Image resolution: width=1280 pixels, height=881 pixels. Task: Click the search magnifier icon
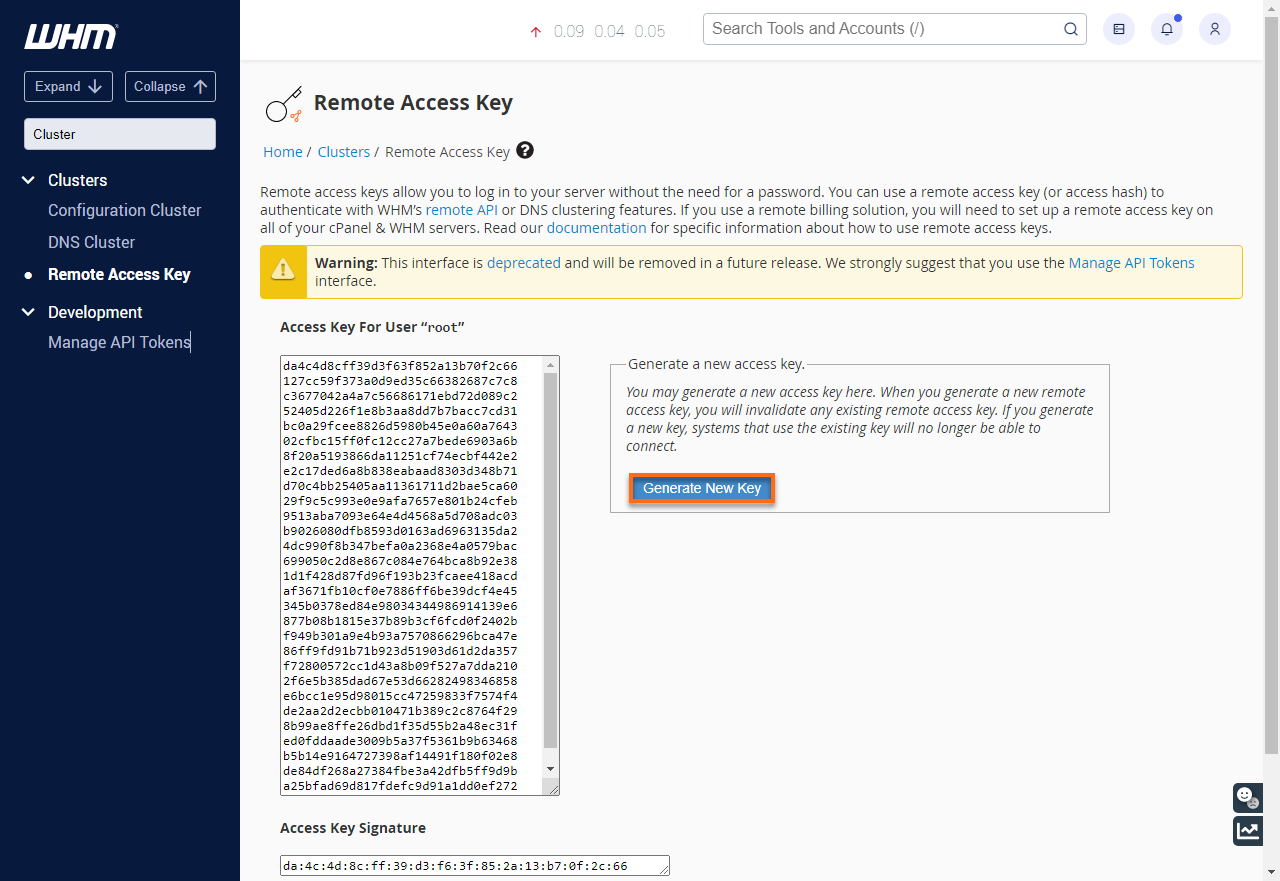(1070, 29)
